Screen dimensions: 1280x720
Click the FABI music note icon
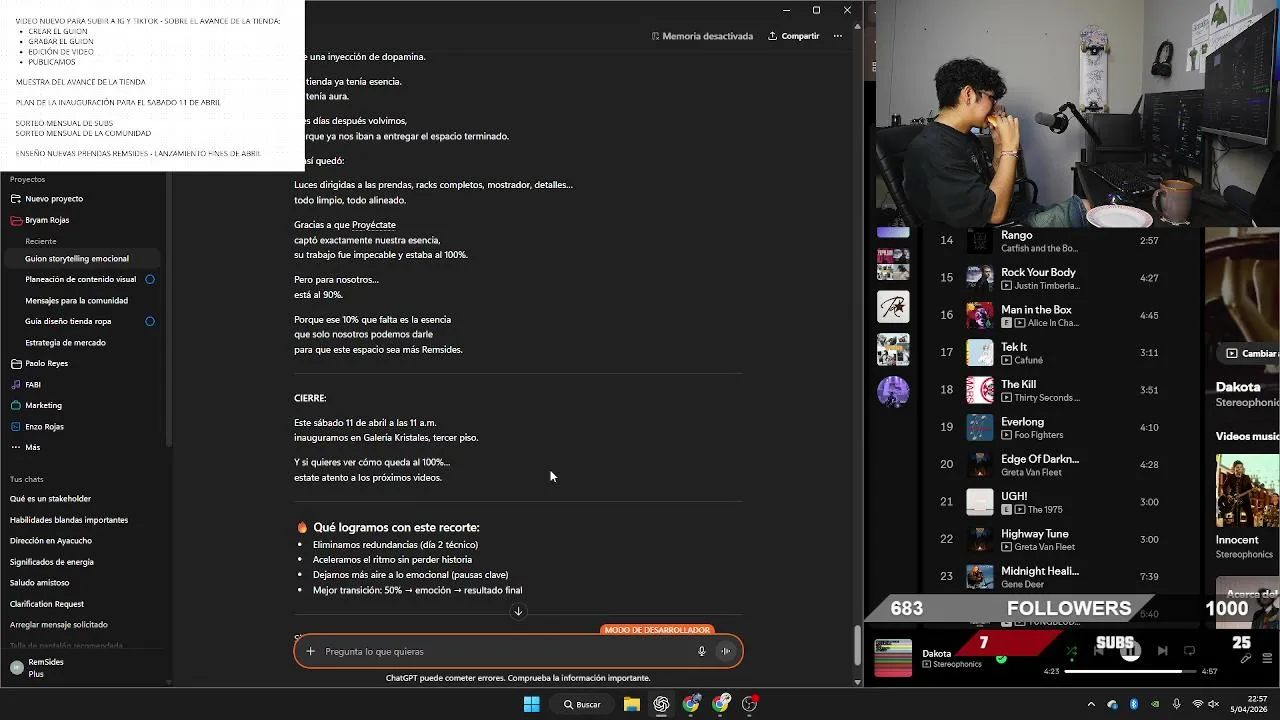coord(16,385)
